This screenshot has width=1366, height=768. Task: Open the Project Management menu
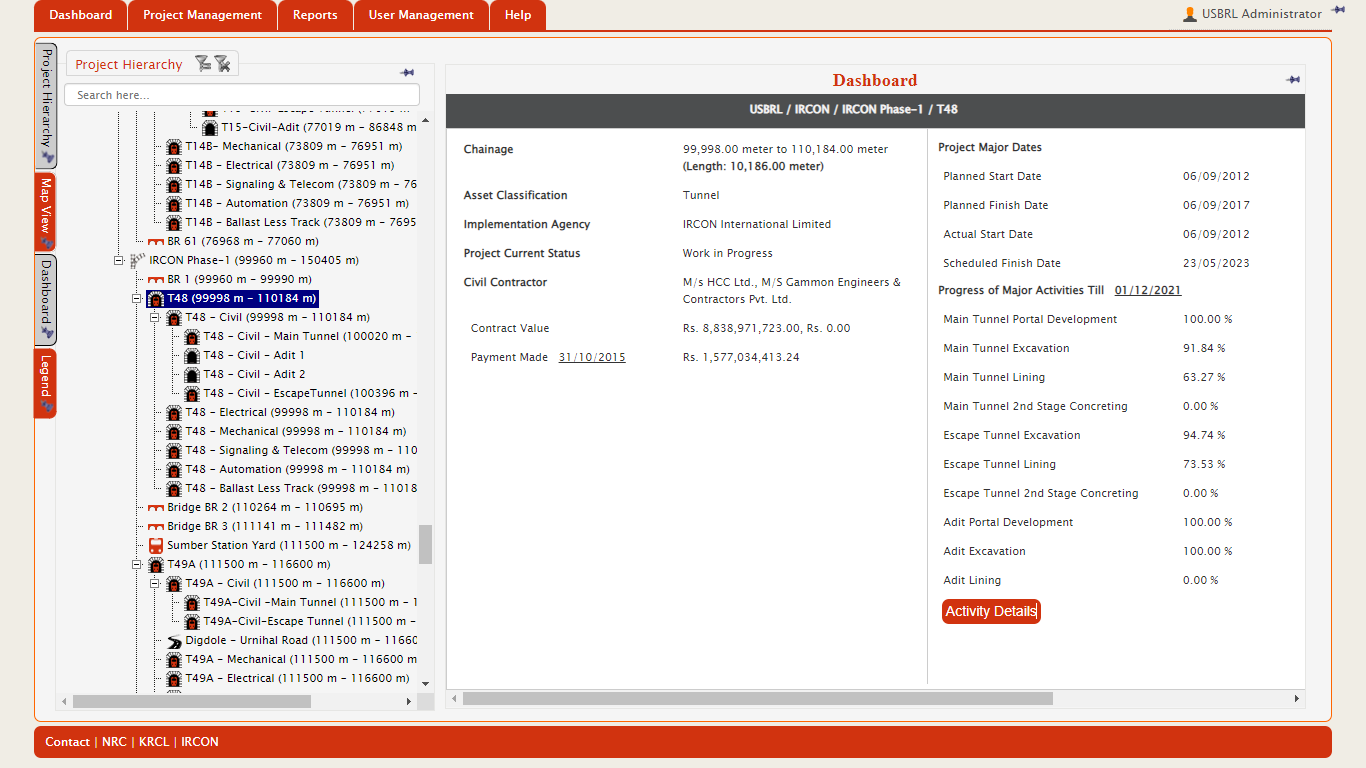202,15
